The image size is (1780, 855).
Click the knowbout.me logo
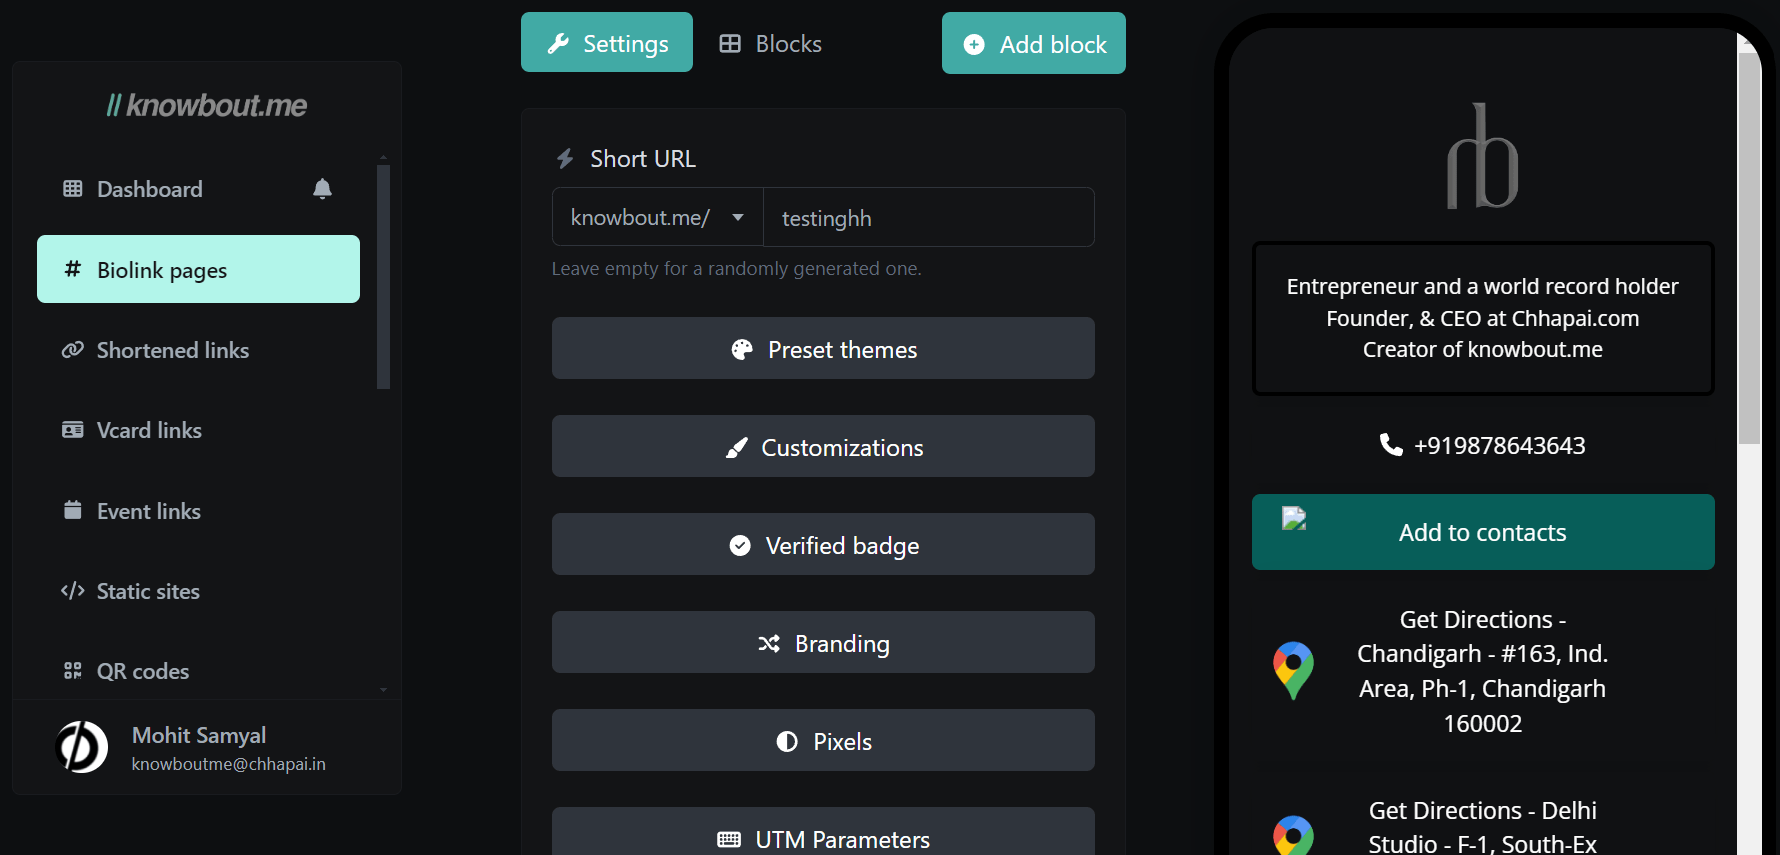(x=207, y=106)
